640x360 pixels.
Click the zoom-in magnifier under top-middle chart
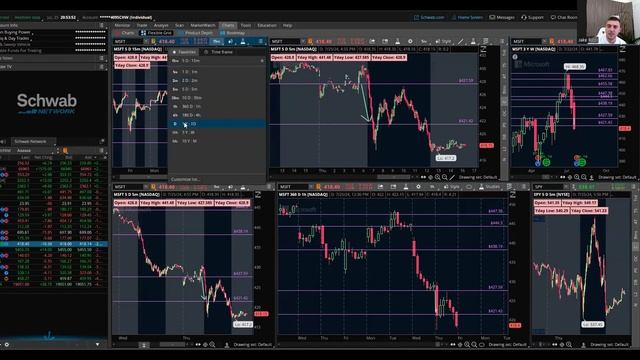tap(438, 177)
